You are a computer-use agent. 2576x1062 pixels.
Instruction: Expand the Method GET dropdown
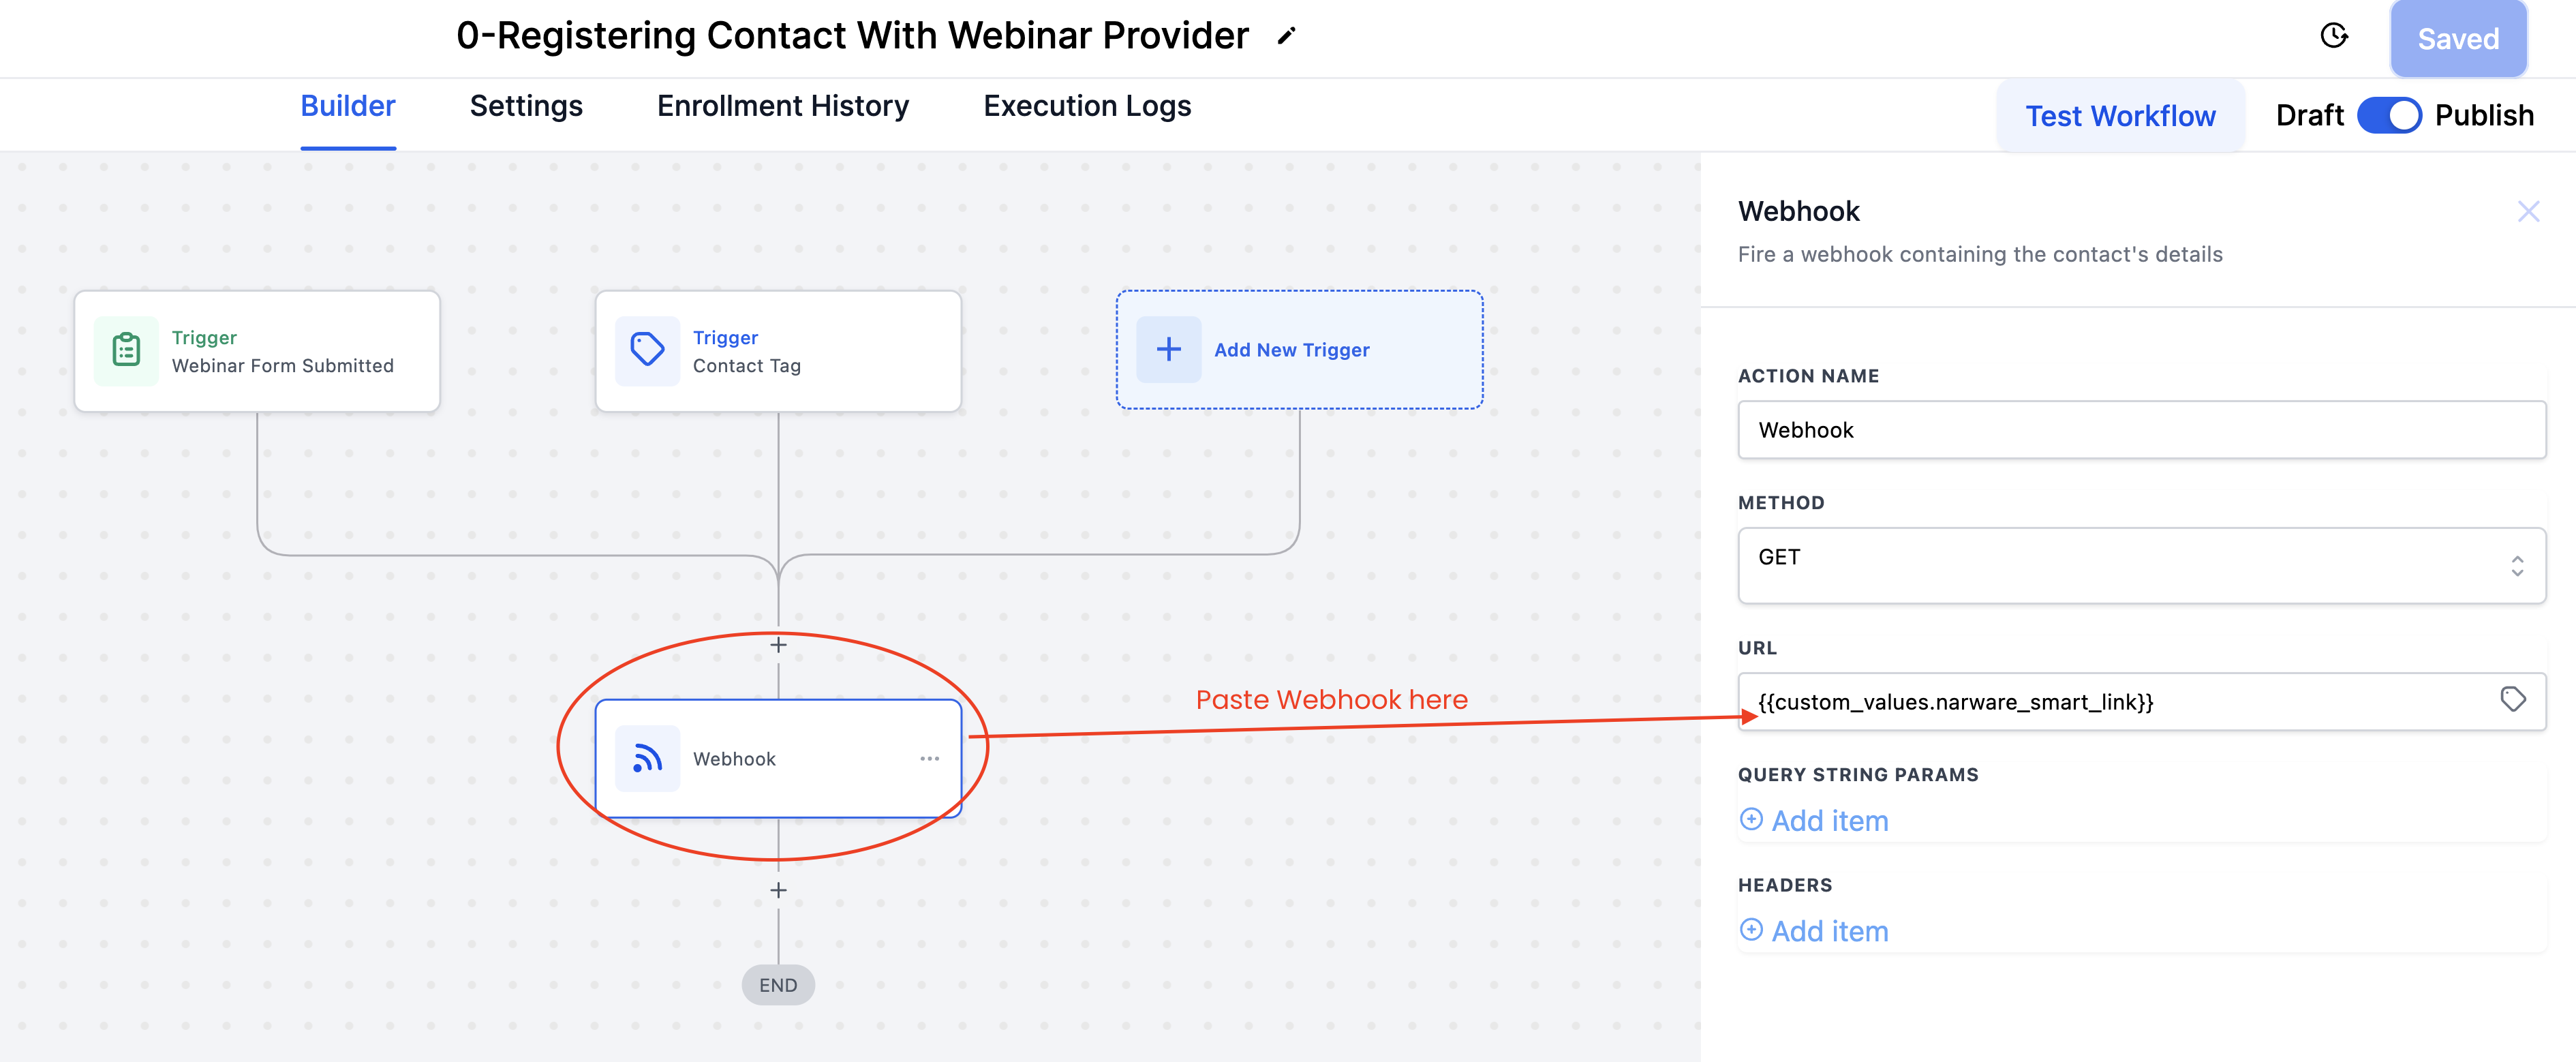pyautogui.click(x=2141, y=565)
